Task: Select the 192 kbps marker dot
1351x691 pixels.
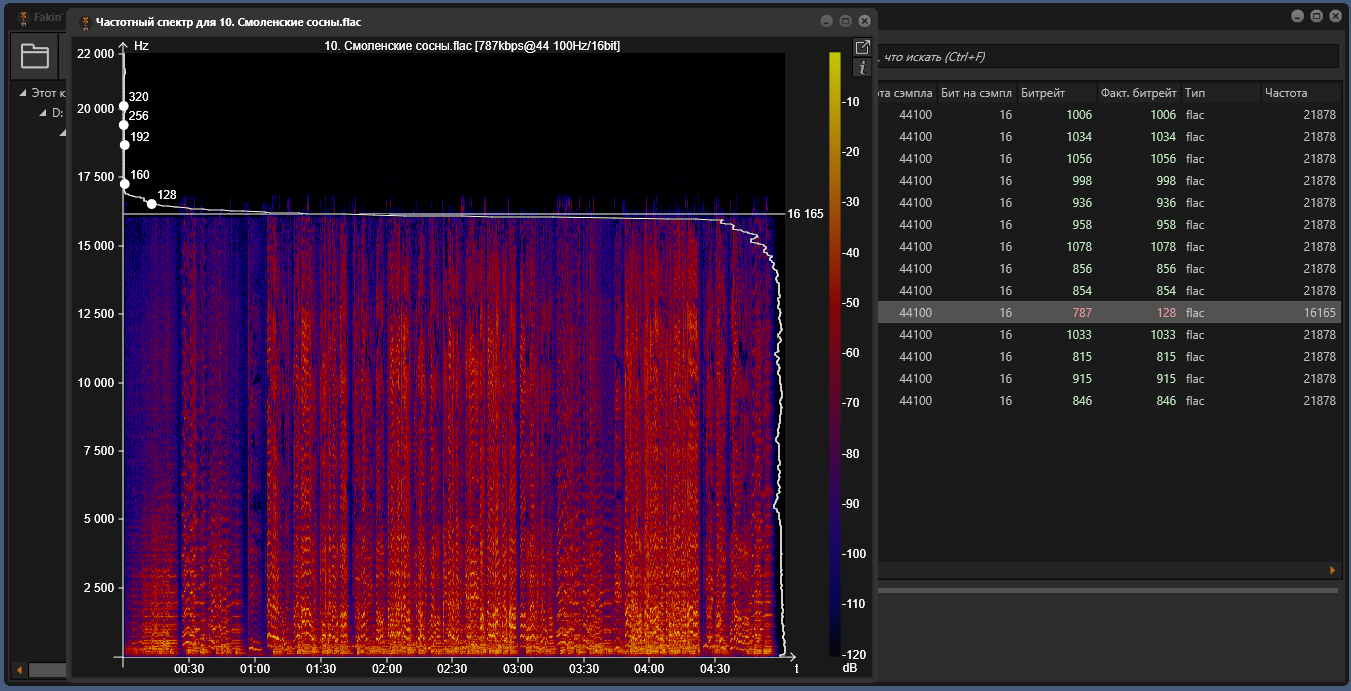Action: tap(125, 145)
